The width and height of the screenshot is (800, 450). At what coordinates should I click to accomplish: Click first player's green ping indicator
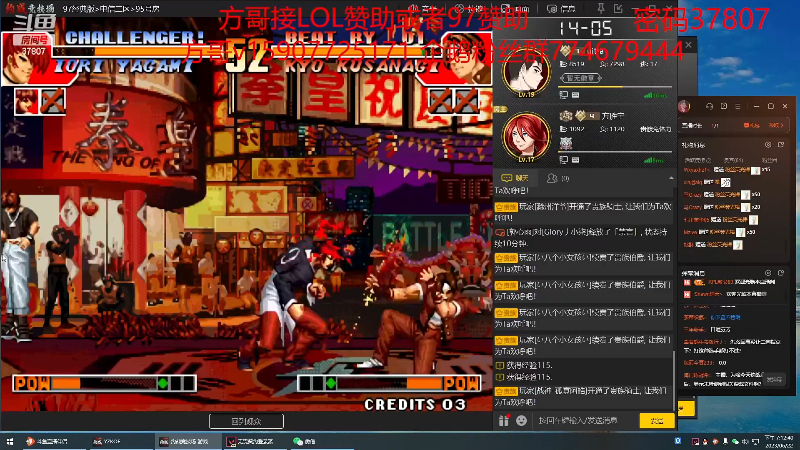click(656, 95)
